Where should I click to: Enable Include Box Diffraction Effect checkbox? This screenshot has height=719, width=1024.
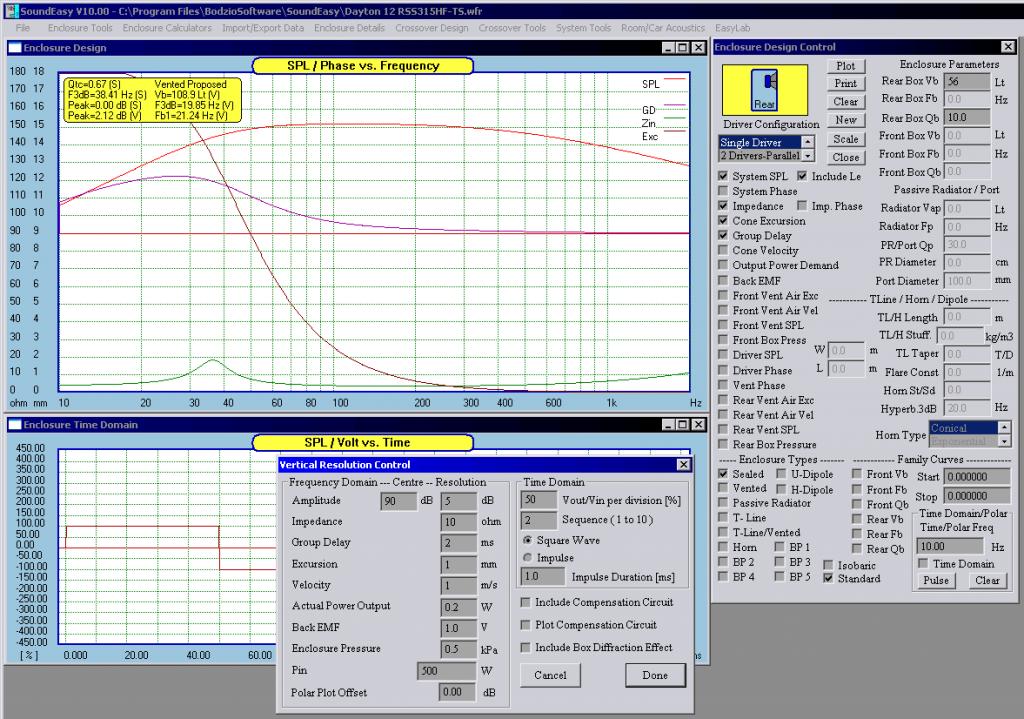pos(526,647)
